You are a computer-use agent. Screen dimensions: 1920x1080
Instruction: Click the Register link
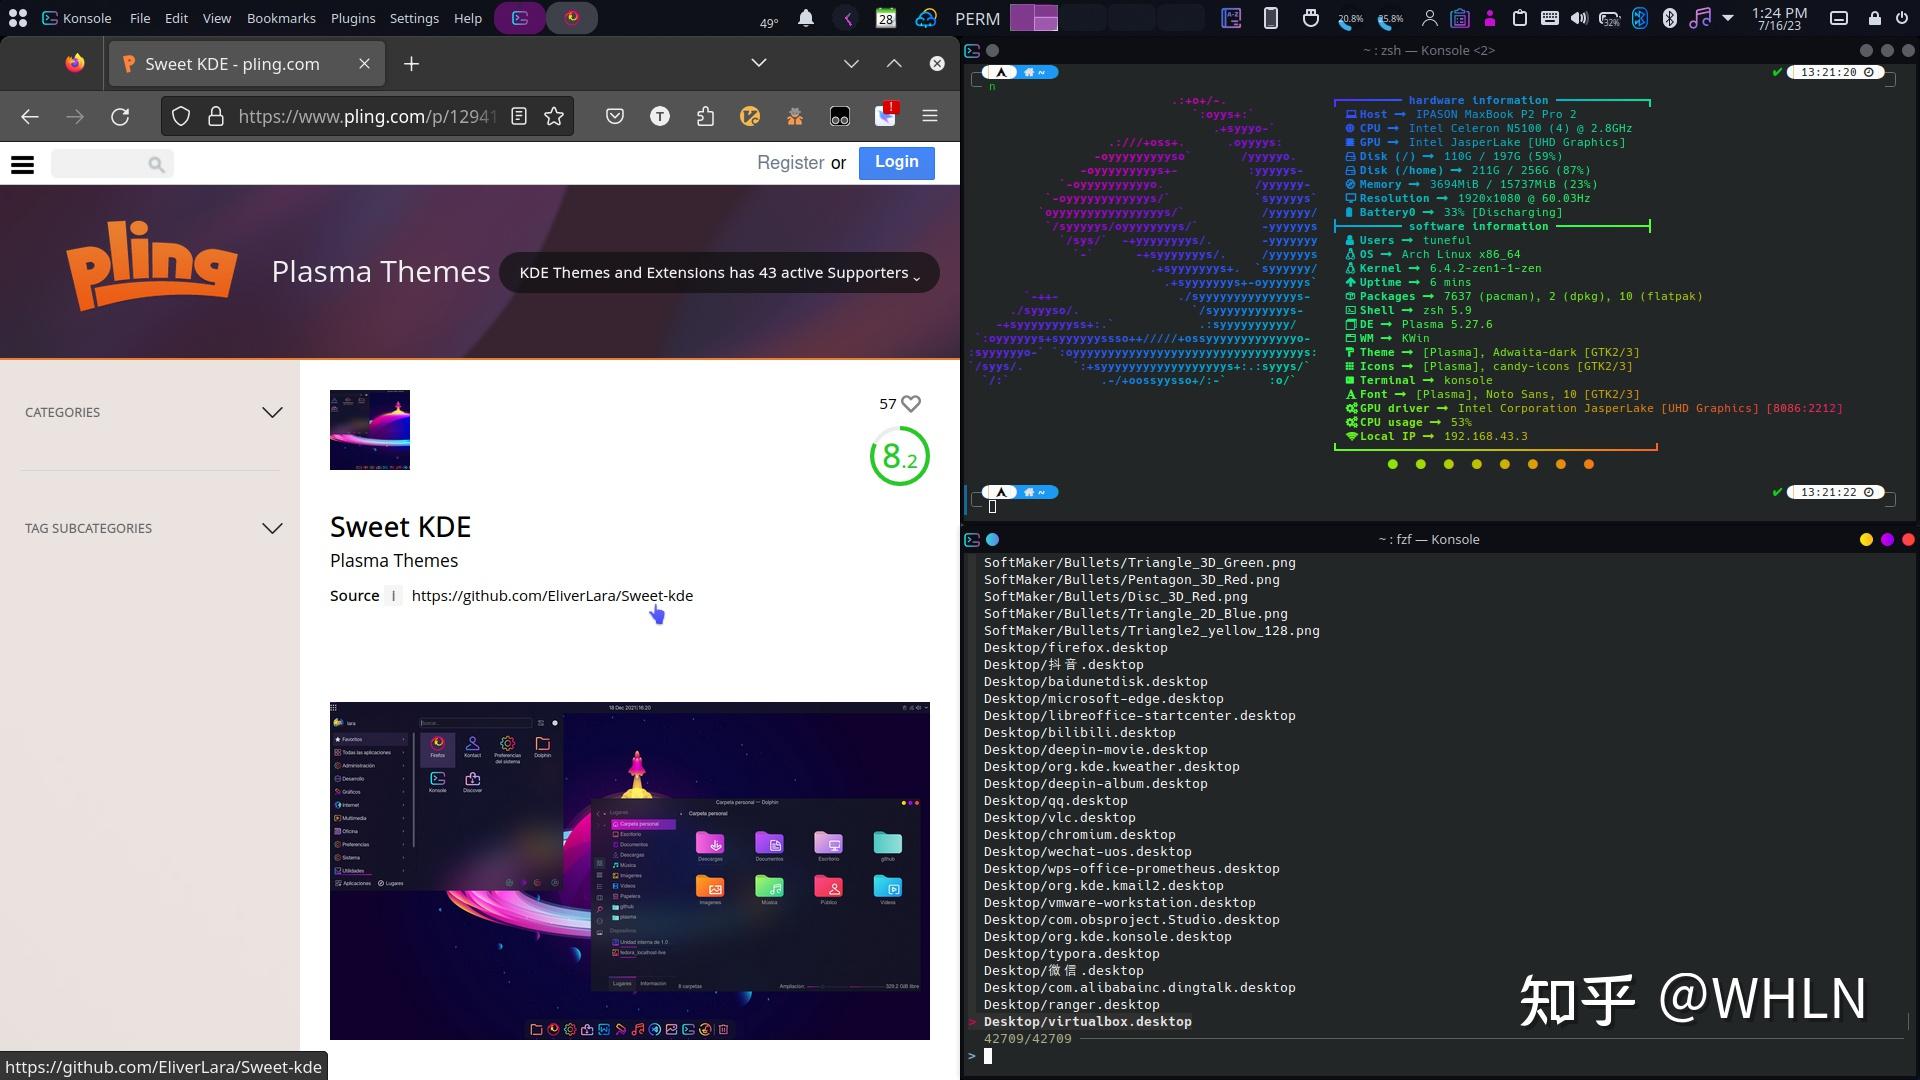pos(790,163)
